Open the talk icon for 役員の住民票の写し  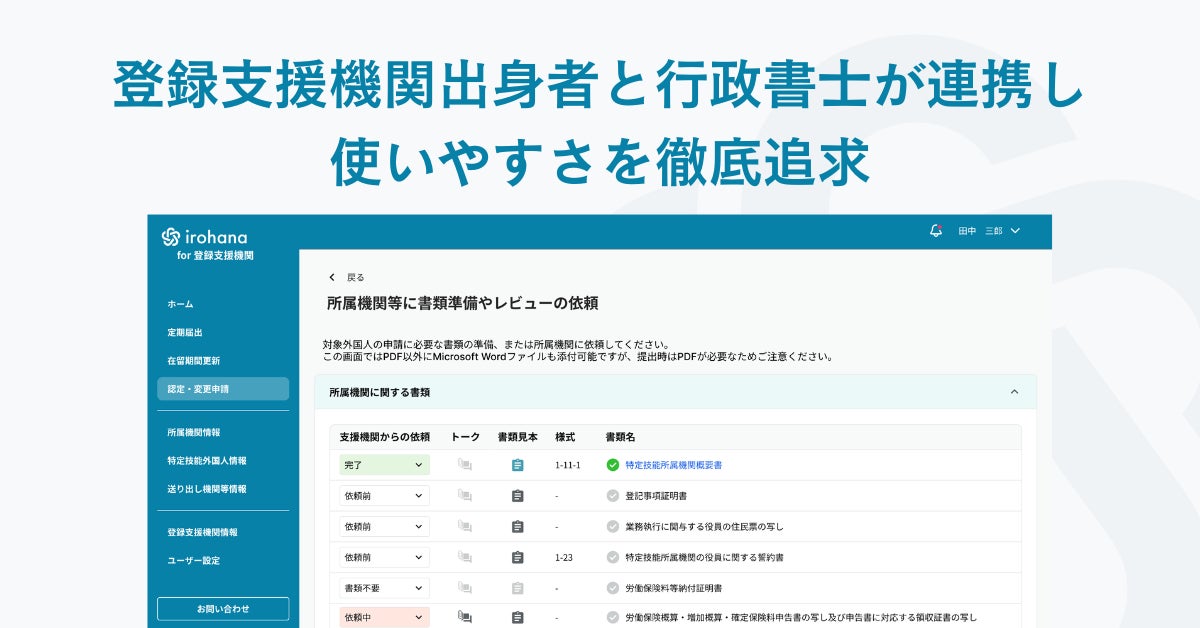pyautogui.click(x=465, y=526)
